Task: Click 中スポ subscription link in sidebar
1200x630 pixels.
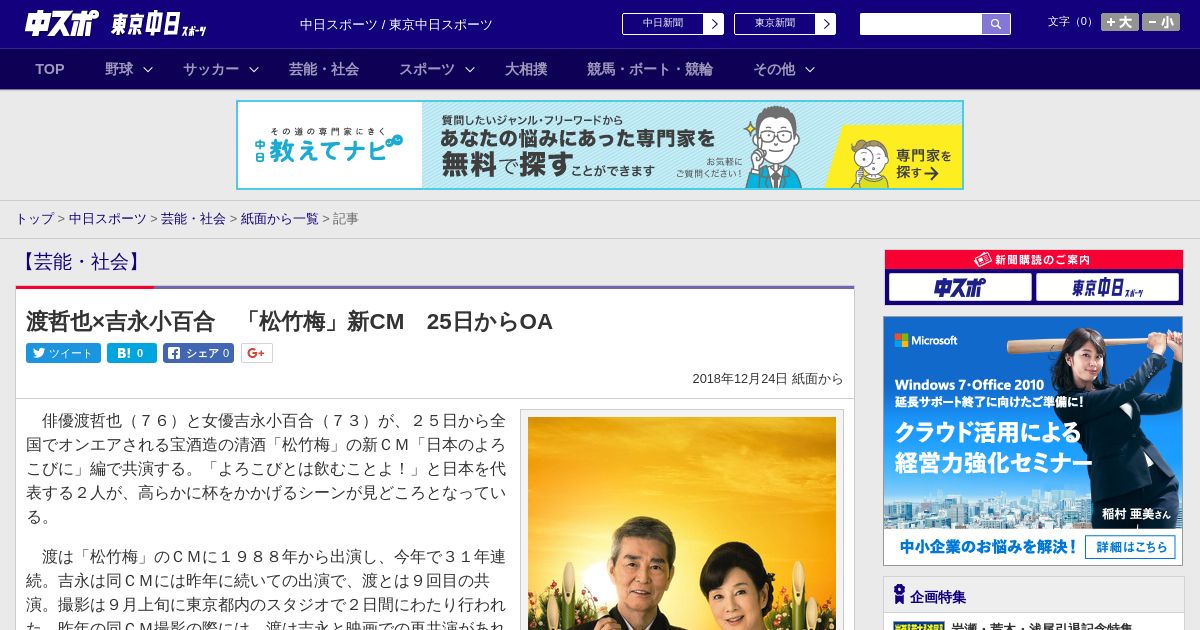Action: [x=960, y=288]
